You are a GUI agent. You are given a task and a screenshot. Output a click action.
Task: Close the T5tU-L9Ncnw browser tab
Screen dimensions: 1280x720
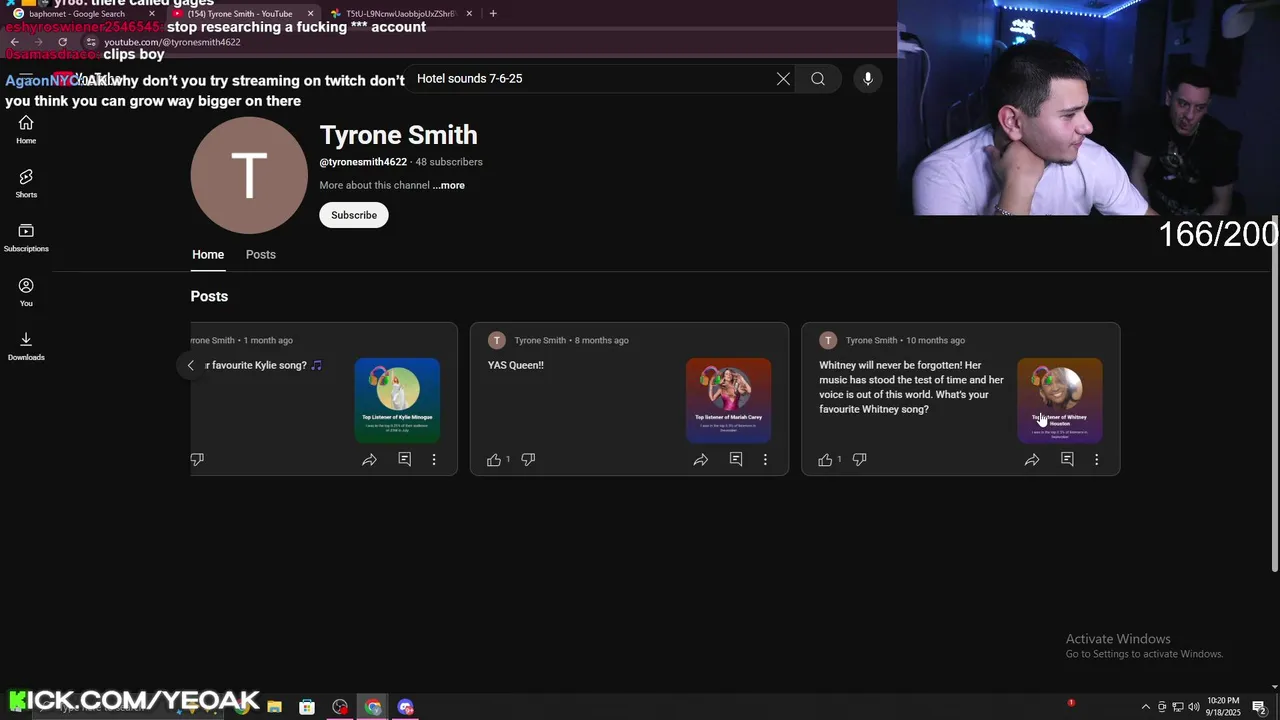(469, 14)
